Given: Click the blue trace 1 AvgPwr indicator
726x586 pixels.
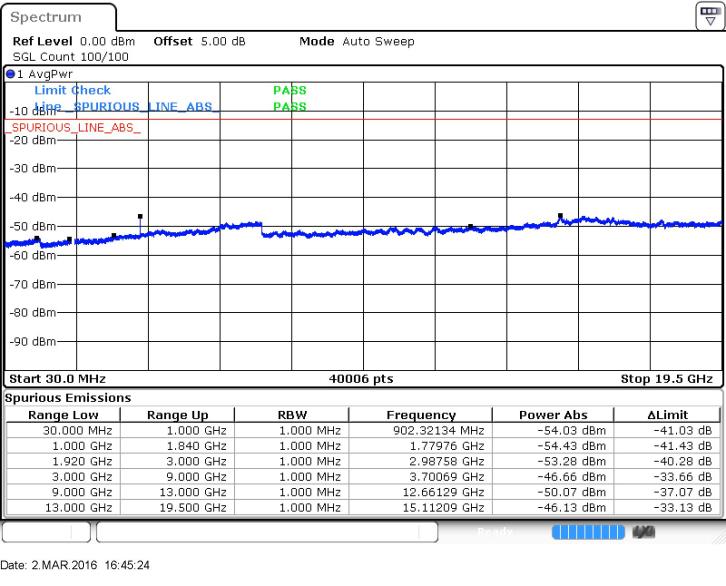Looking at the screenshot, I should [10, 74].
